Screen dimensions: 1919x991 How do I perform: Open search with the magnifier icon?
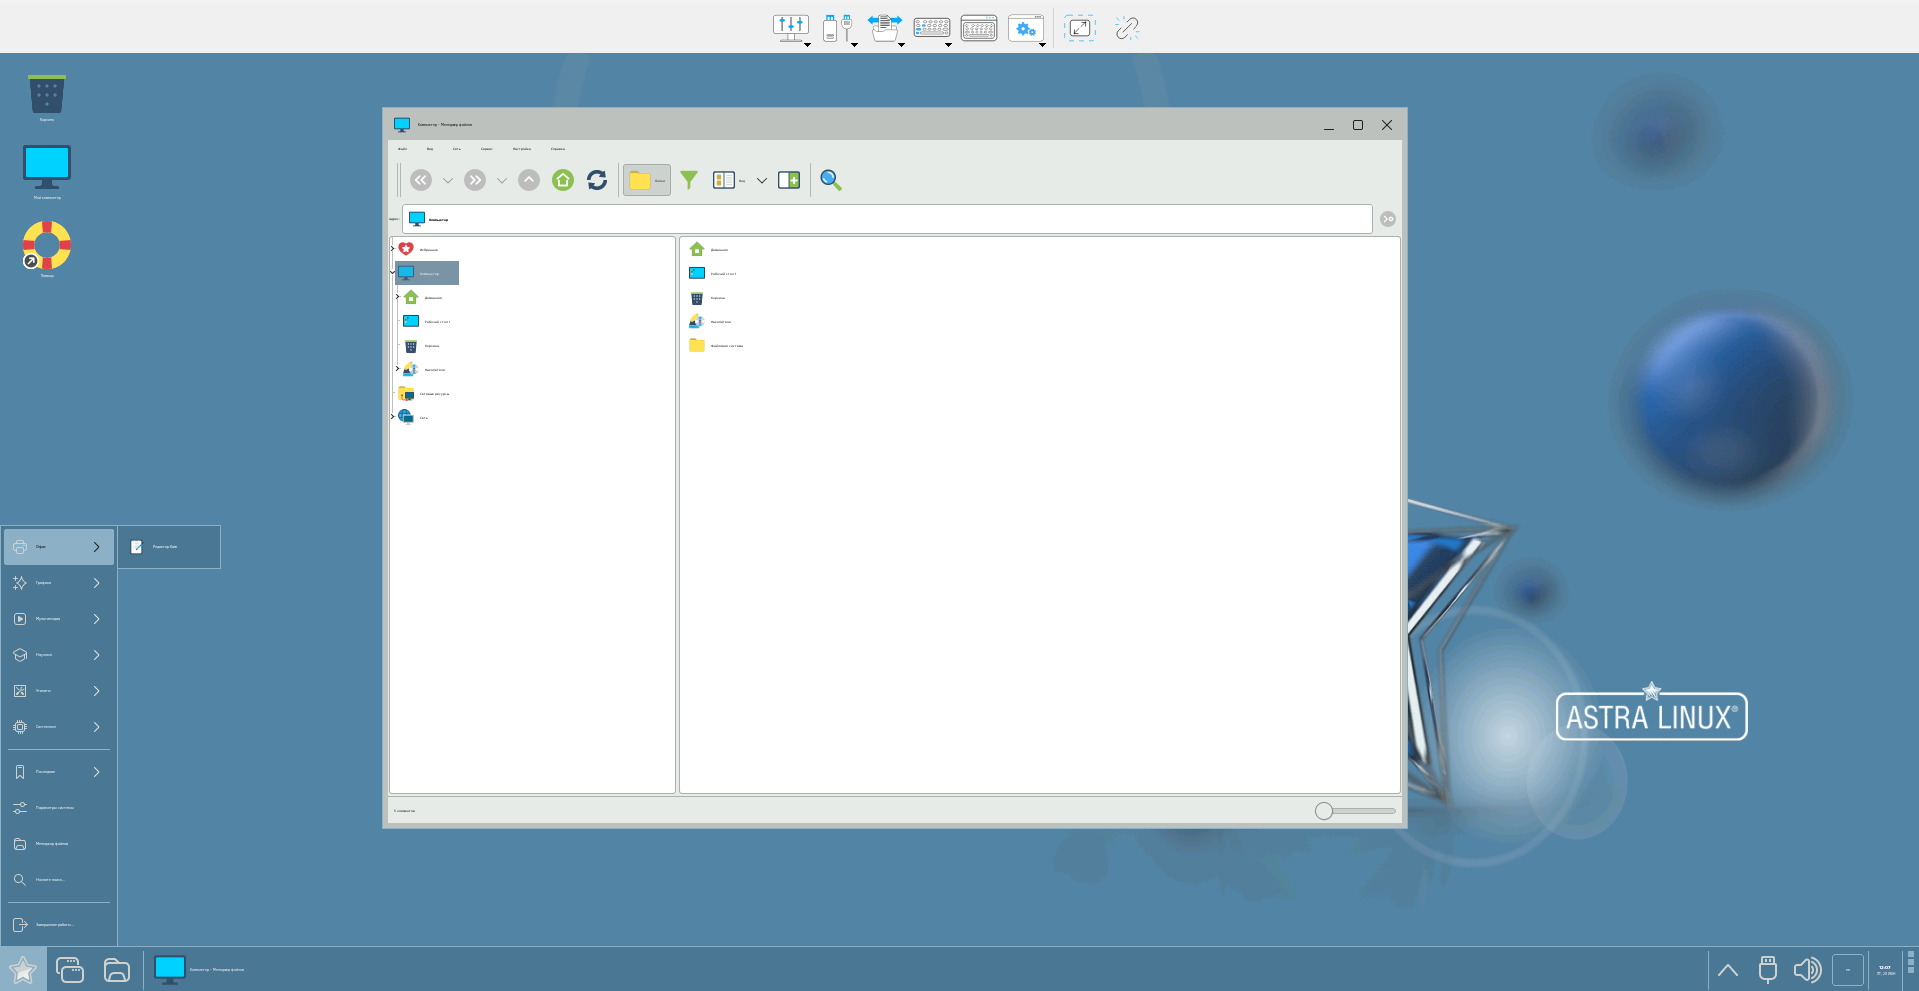(830, 180)
